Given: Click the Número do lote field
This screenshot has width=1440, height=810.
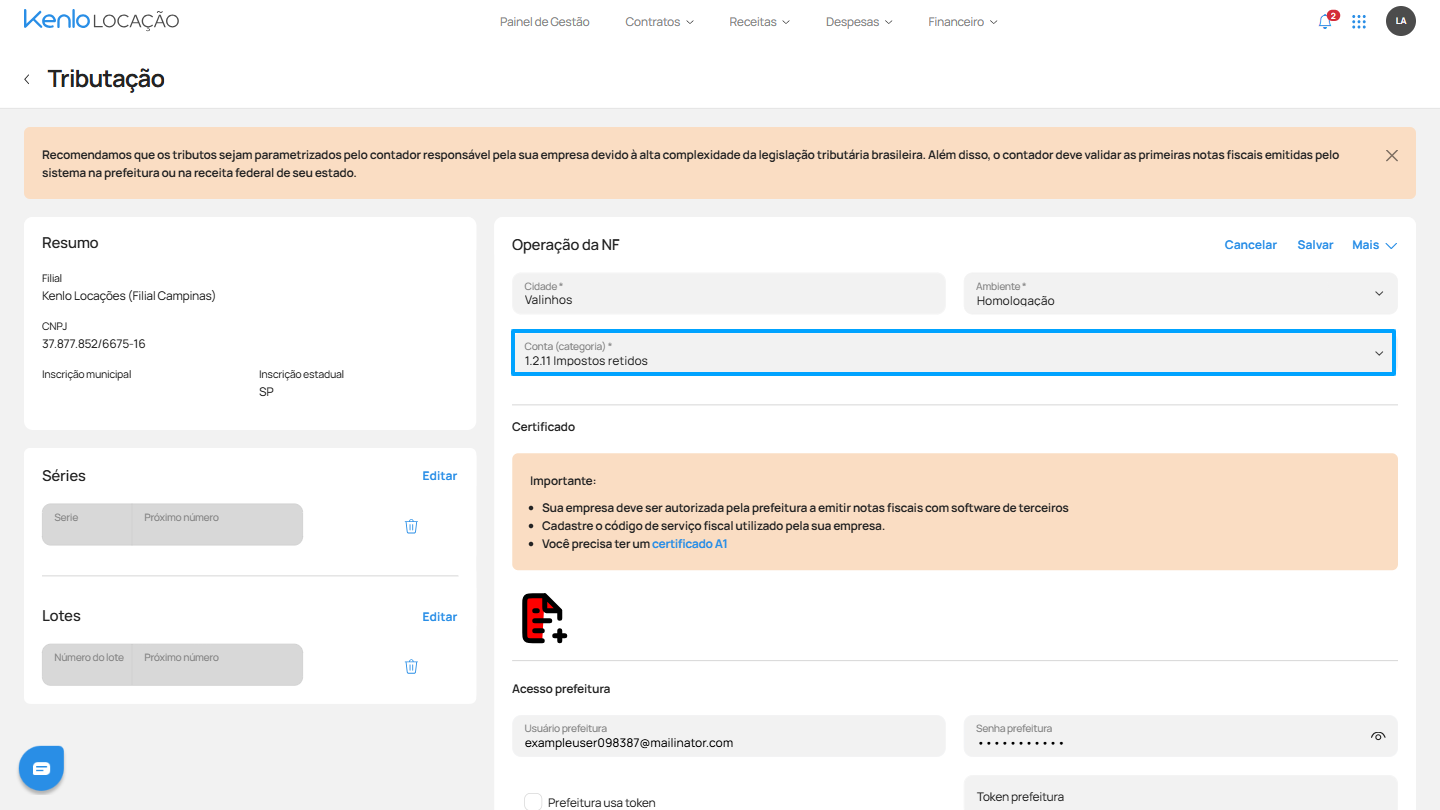Looking at the screenshot, I should 87,664.
